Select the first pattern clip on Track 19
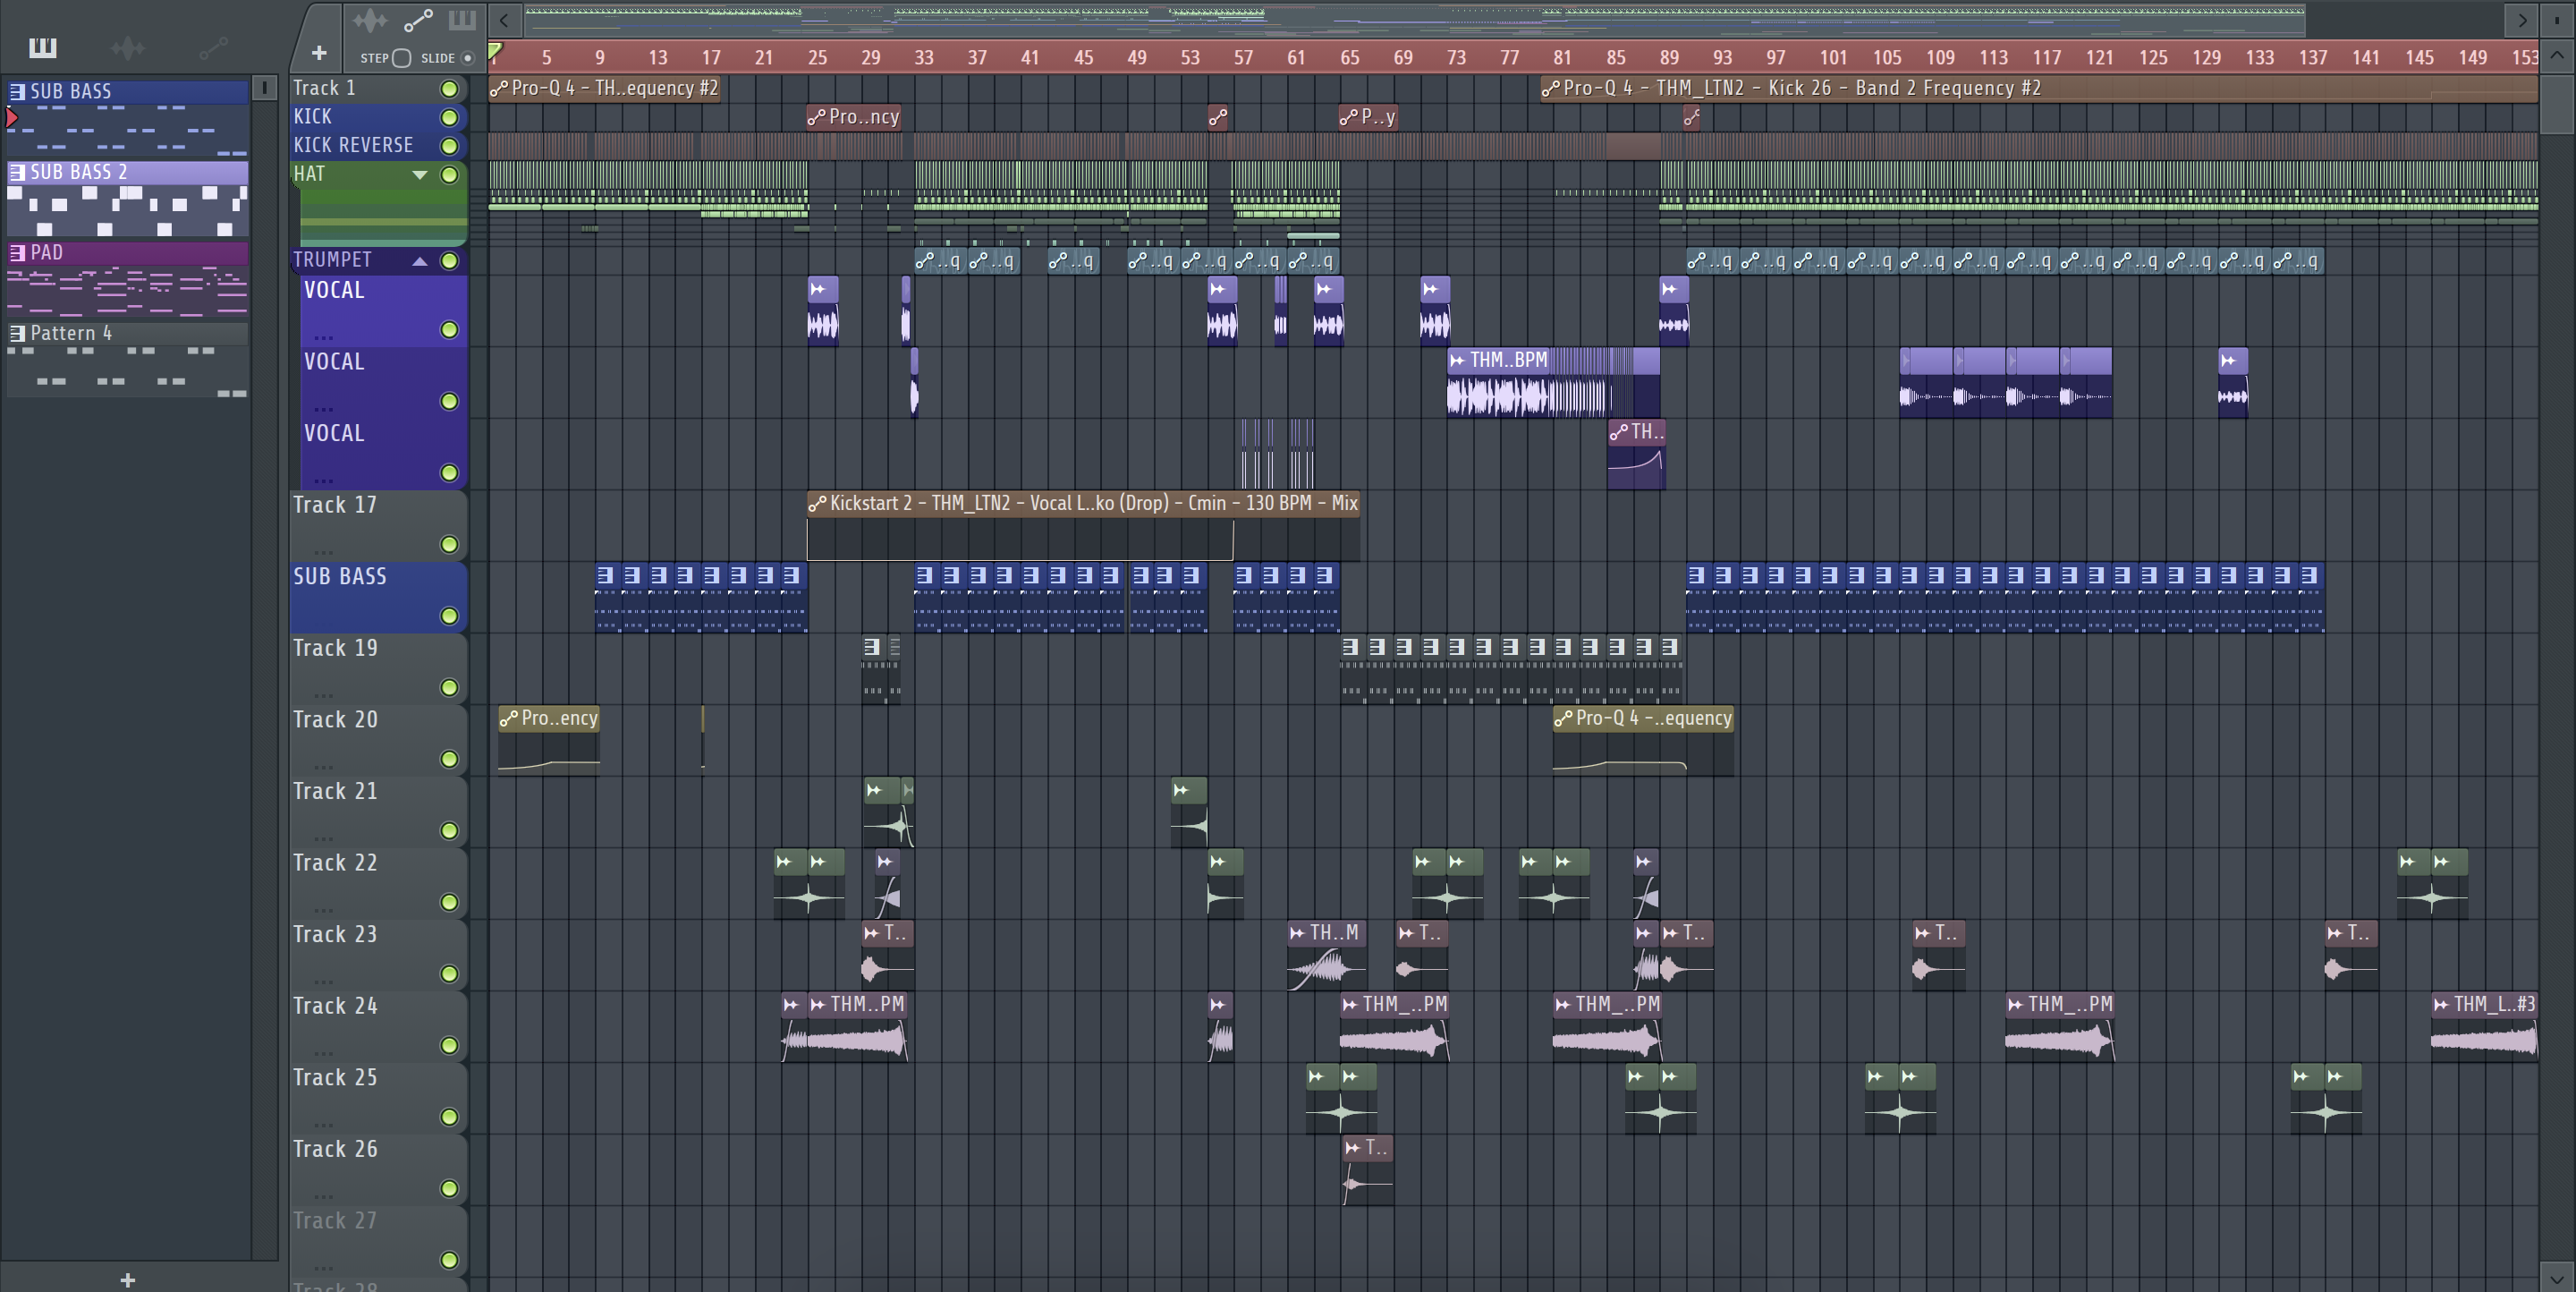 click(873, 670)
